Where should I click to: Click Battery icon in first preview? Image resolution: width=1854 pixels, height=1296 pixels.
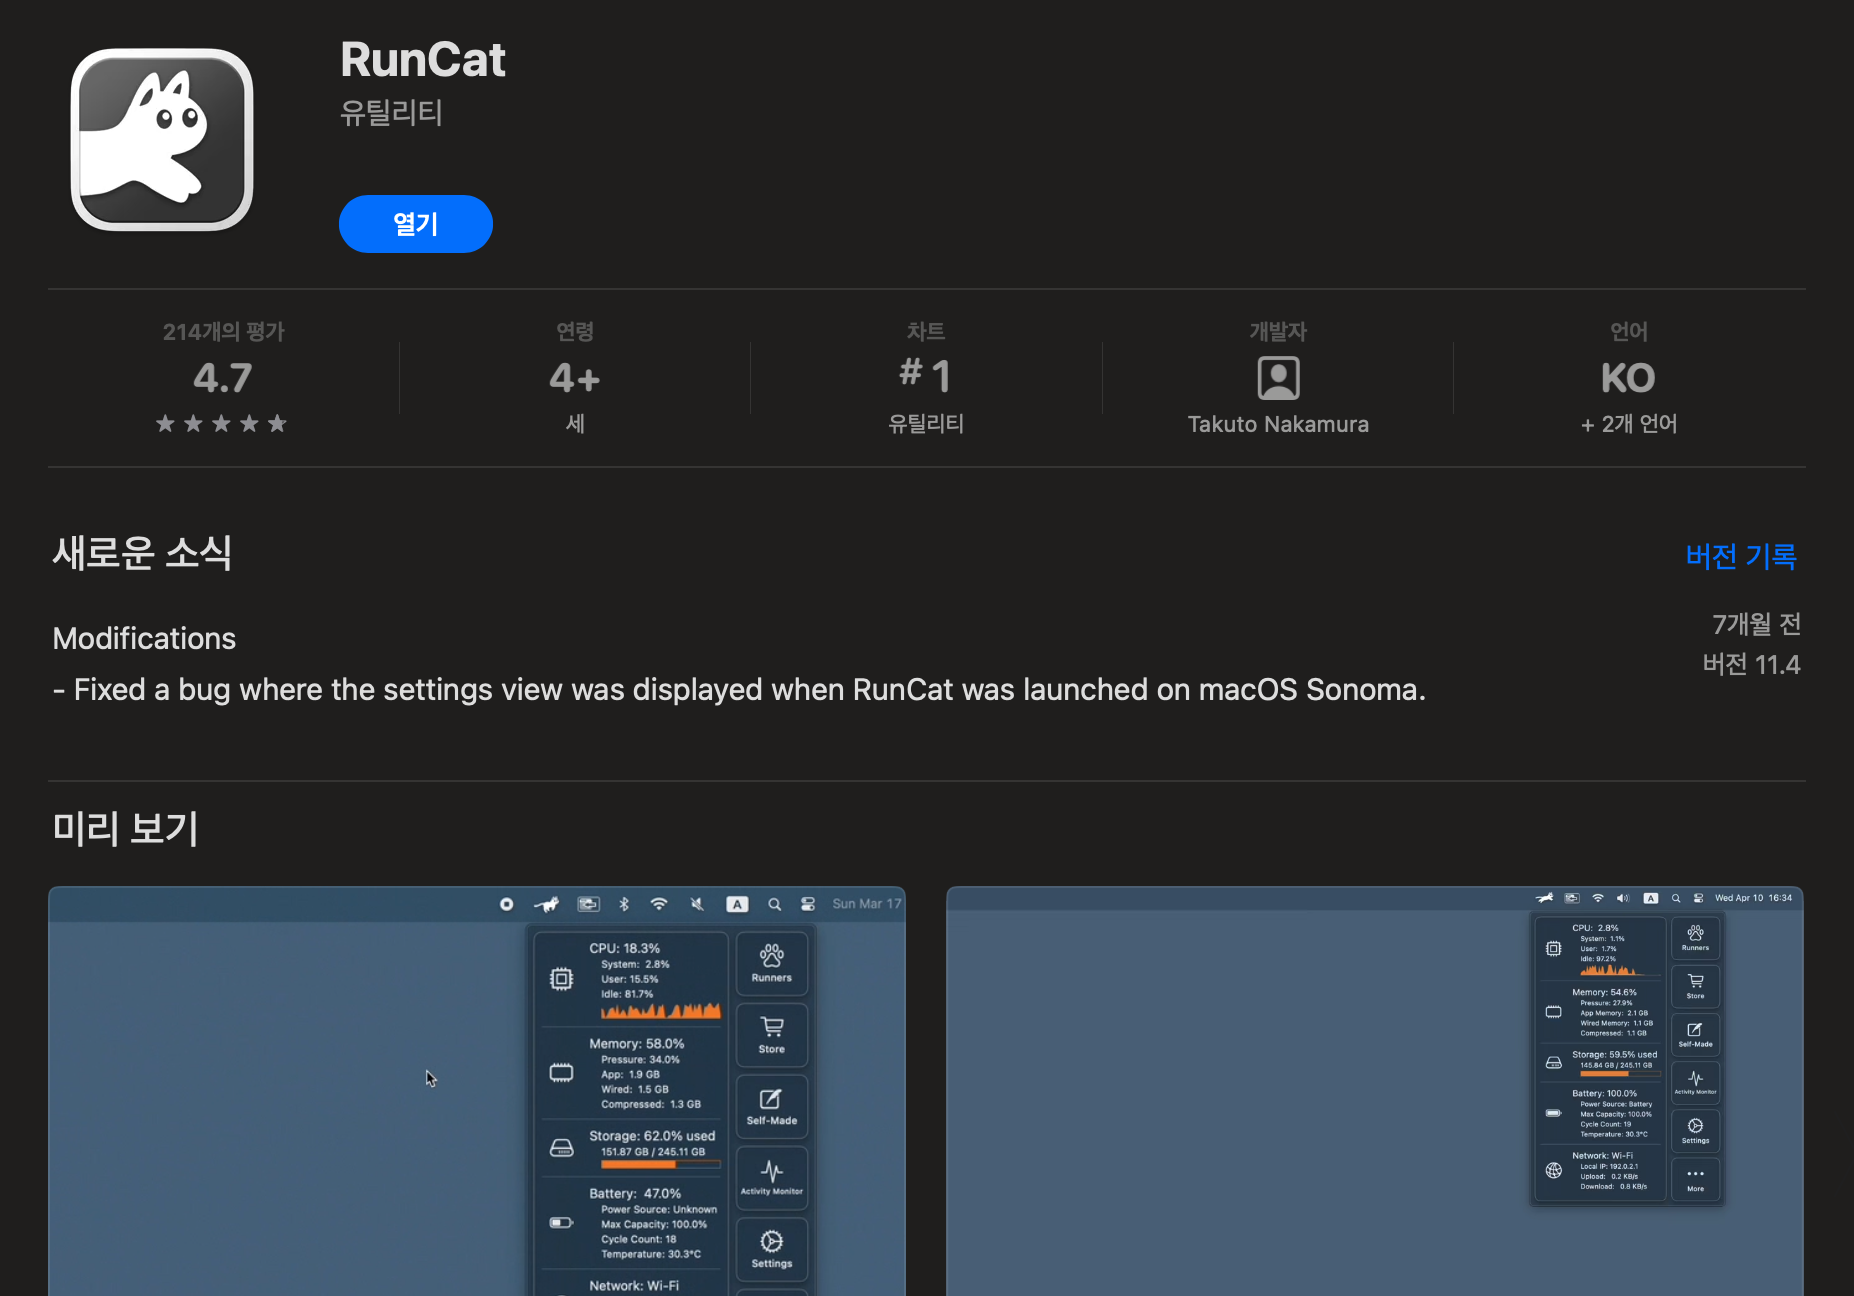[x=562, y=1222]
